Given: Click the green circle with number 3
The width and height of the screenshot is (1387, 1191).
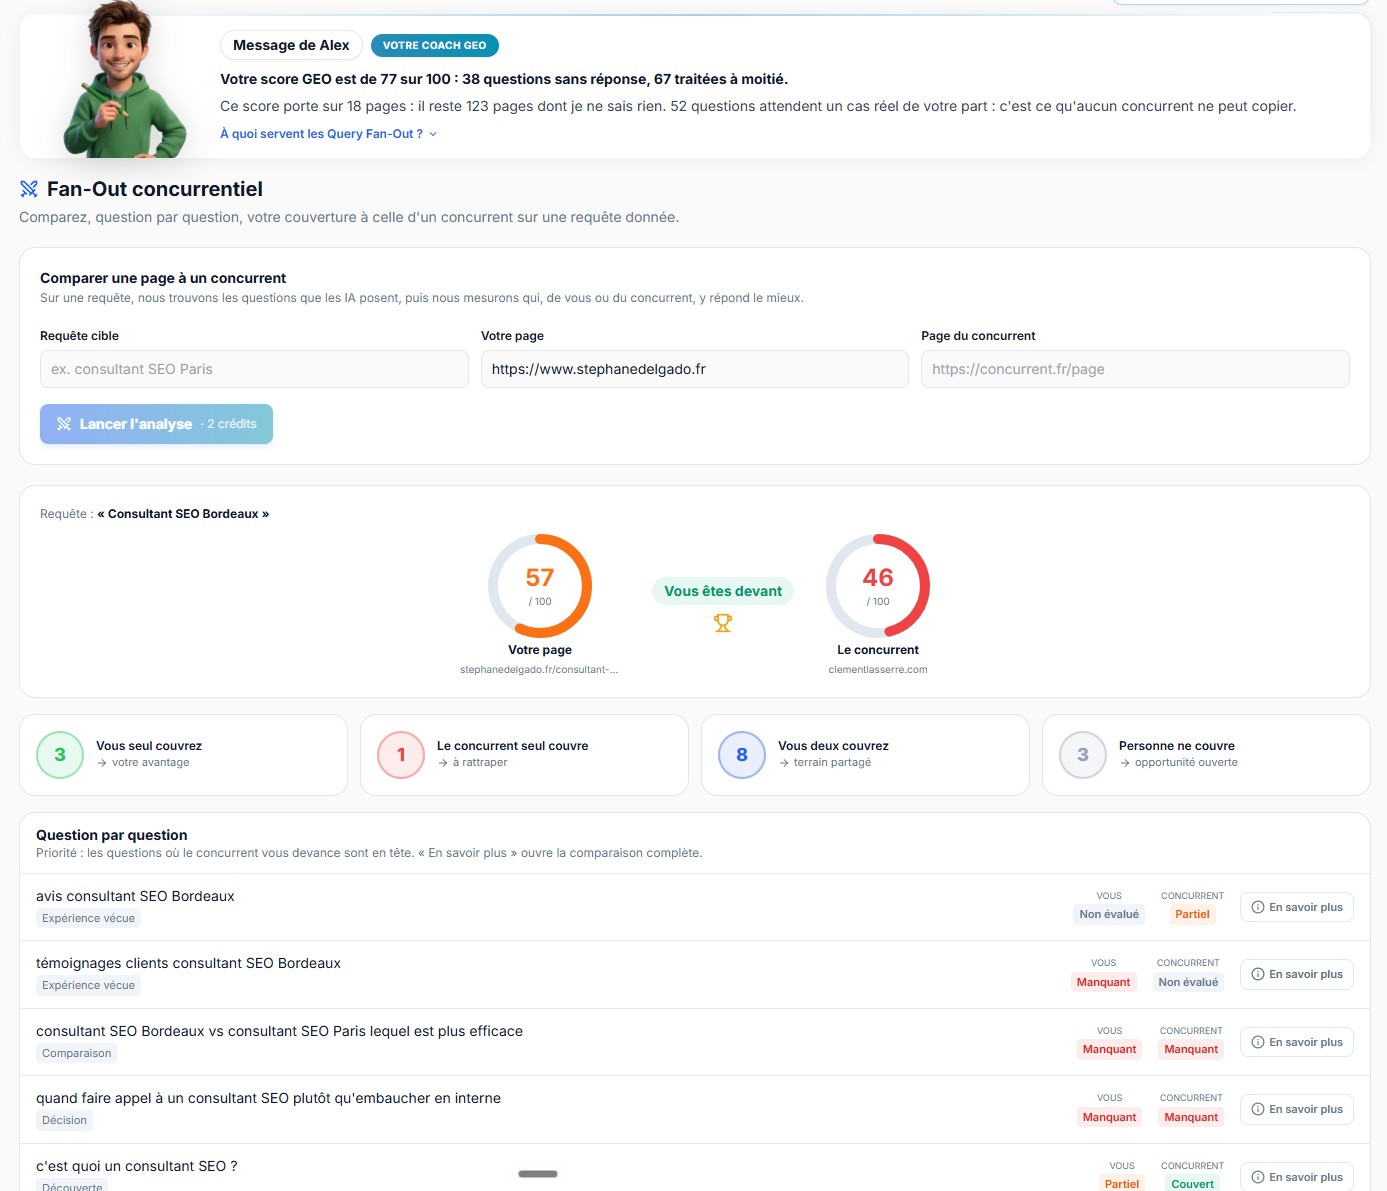Looking at the screenshot, I should tap(60, 755).
